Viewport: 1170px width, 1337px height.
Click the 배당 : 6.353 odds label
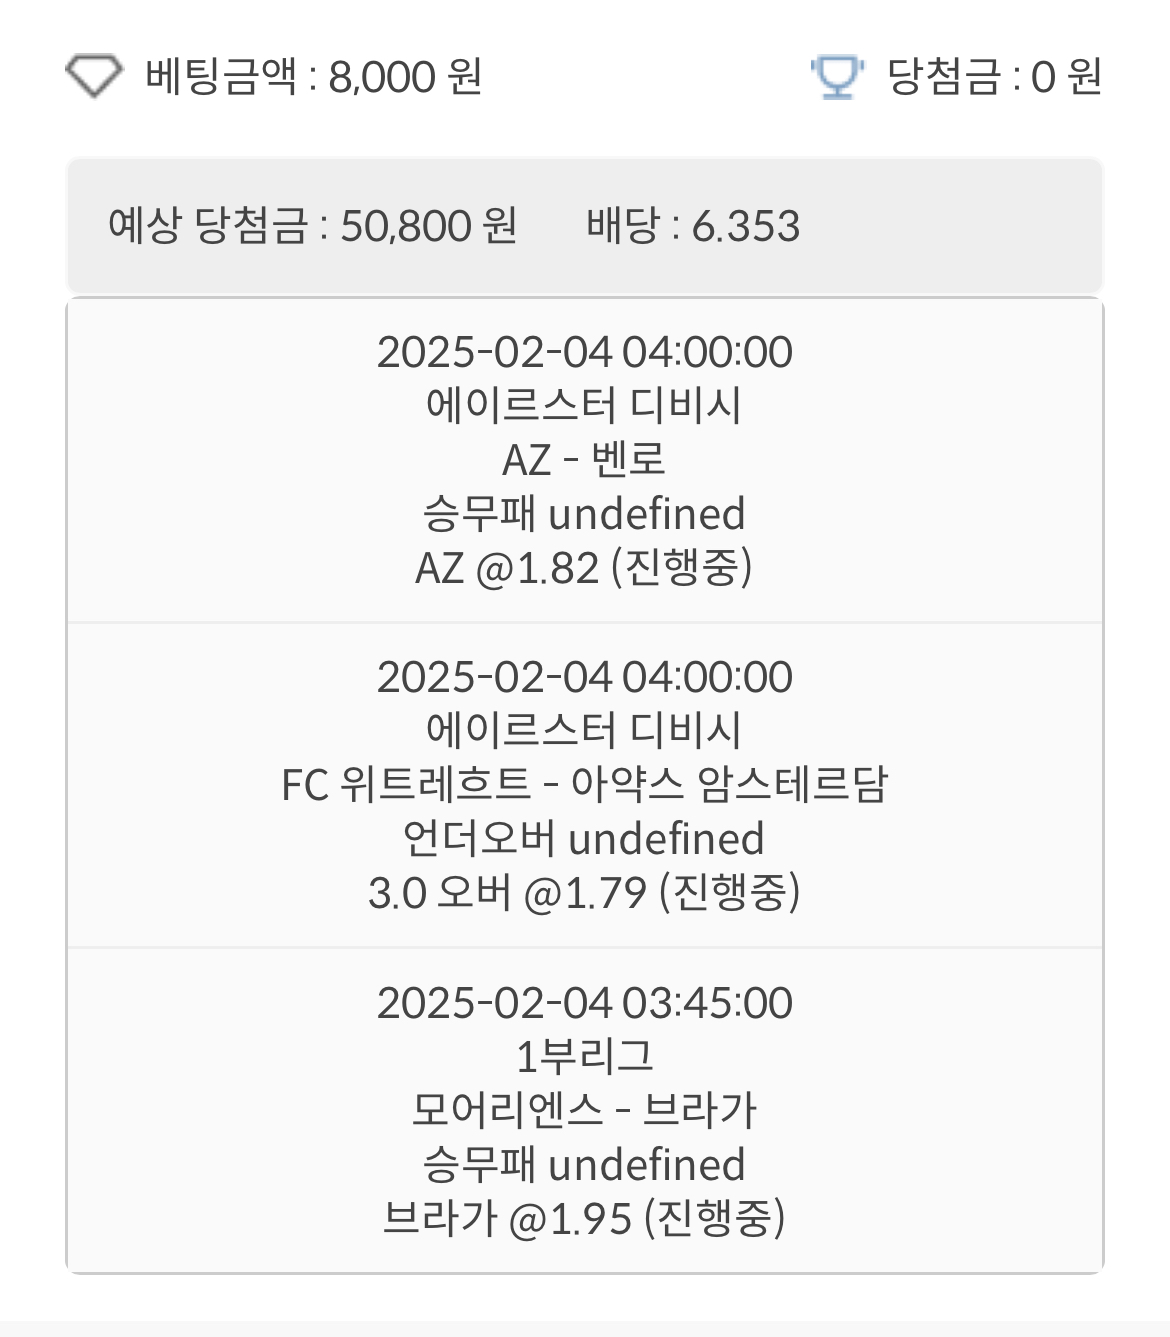pyautogui.click(x=693, y=226)
